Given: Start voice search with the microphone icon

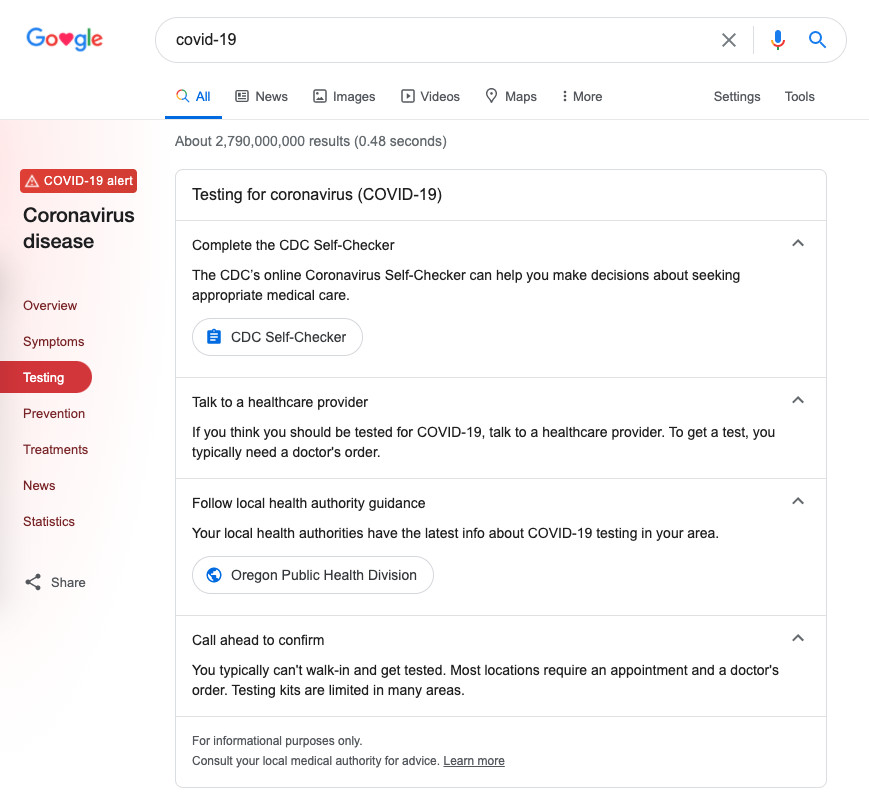Looking at the screenshot, I should click(x=777, y=40).
